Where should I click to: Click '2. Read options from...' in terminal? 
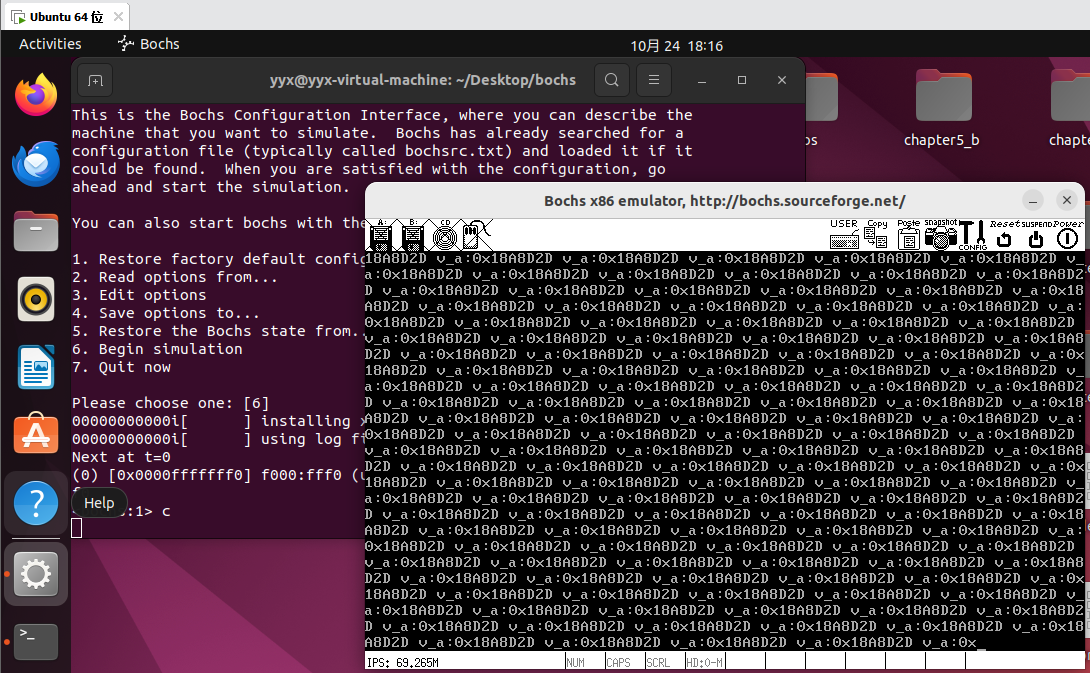(175, 277)
